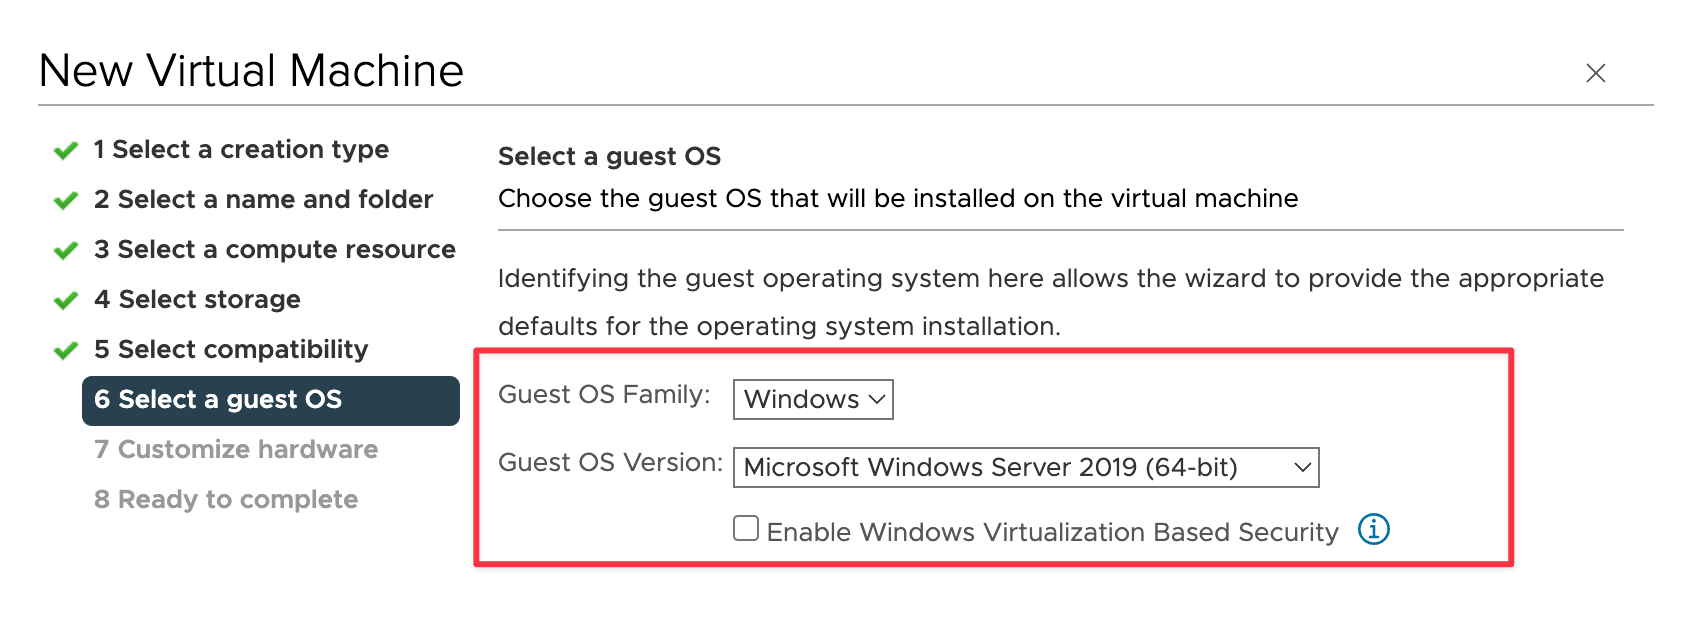Viewport: 1698px width, 642px height.
Task: Click step 8 Ready to complete
Action: coord(226,499)
